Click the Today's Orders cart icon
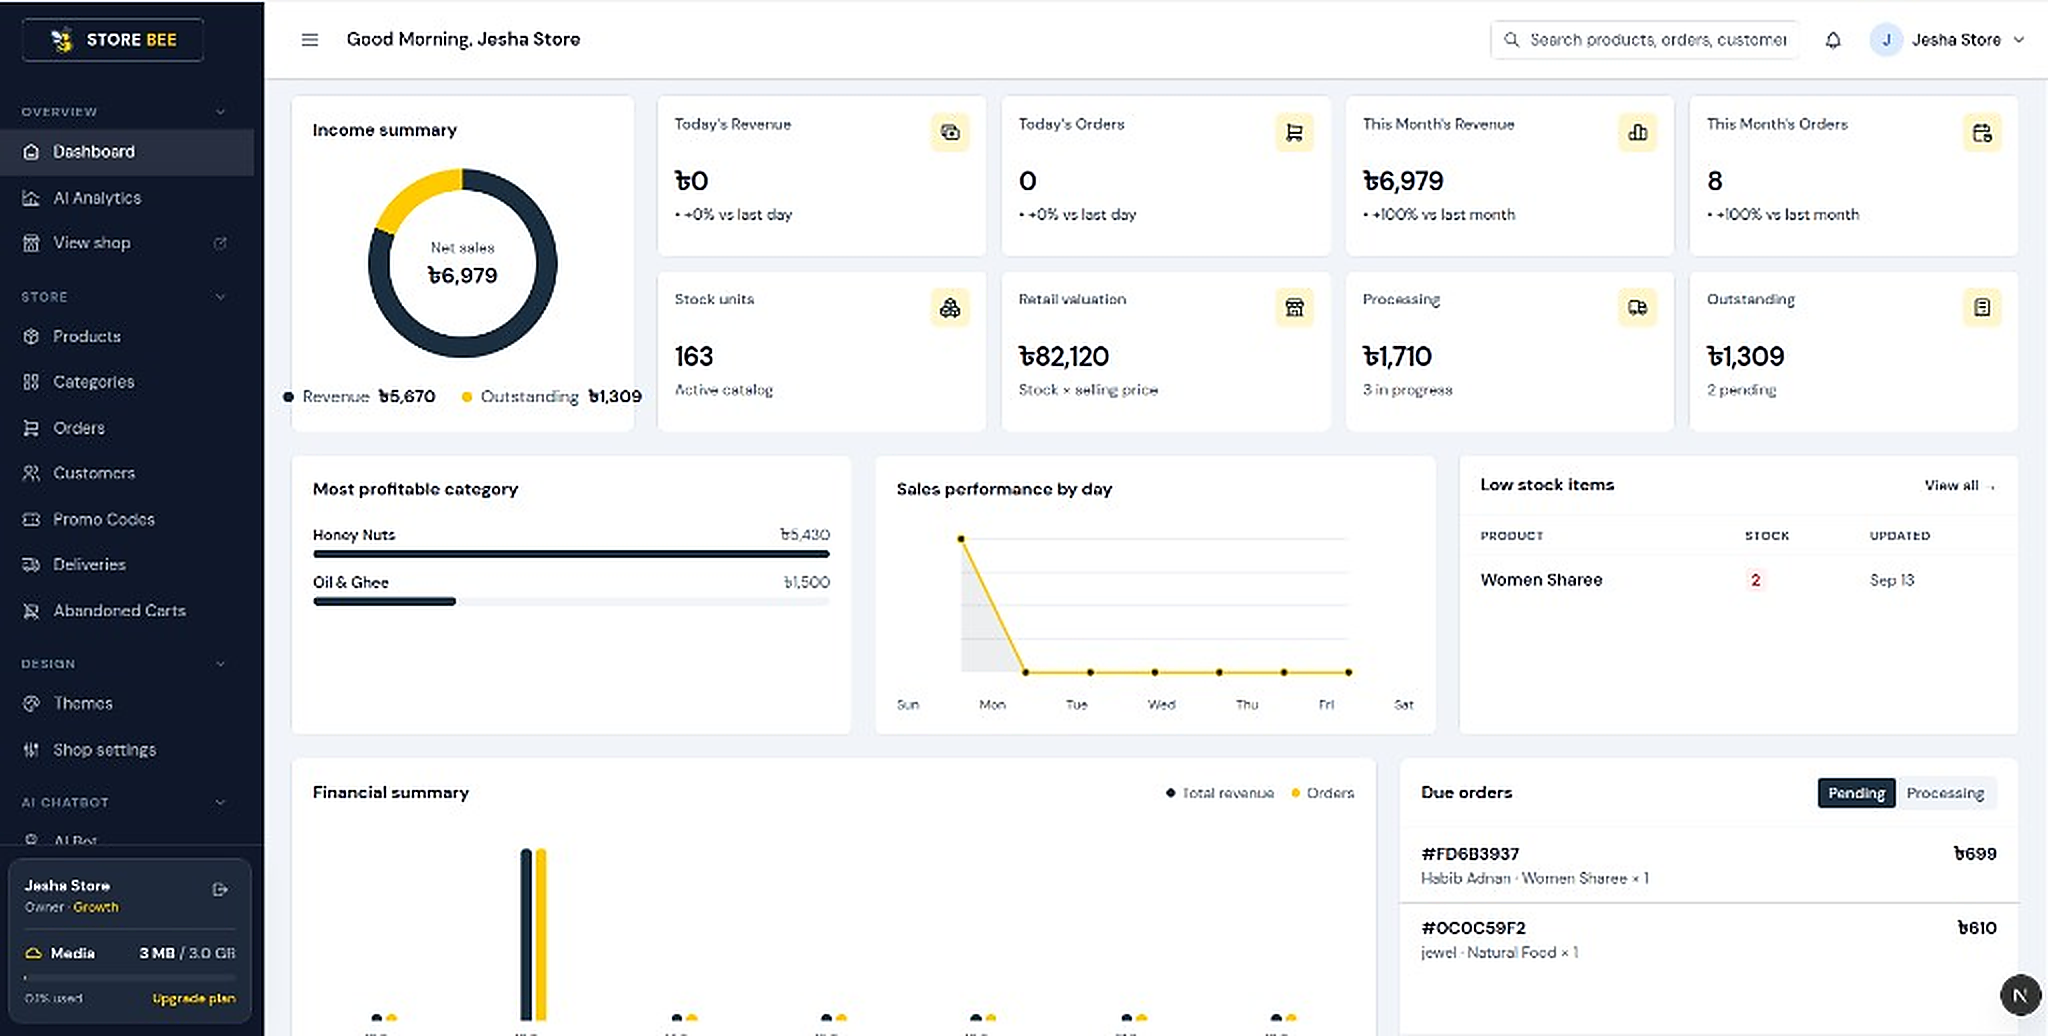The height and width of the screenshot is (1036, 2048). tap(1294, 132)
